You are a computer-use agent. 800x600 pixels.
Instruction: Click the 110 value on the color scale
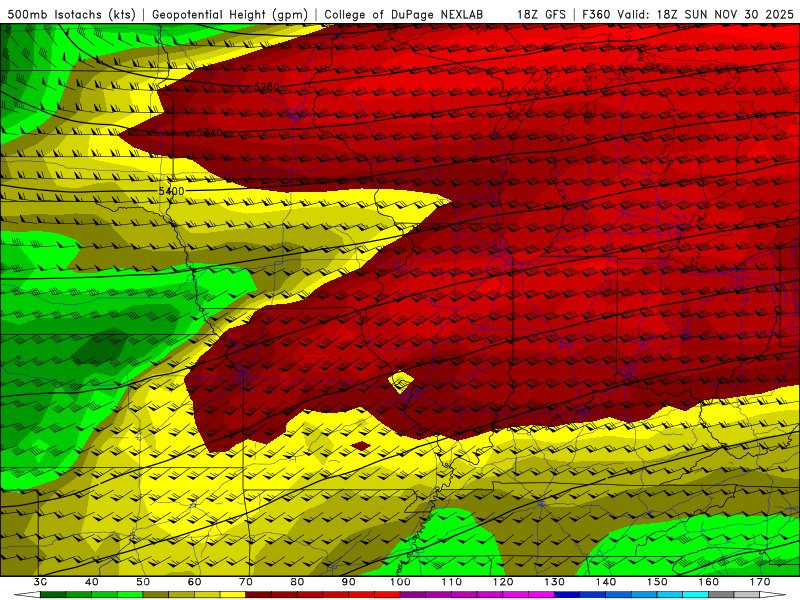pos(452,582)
